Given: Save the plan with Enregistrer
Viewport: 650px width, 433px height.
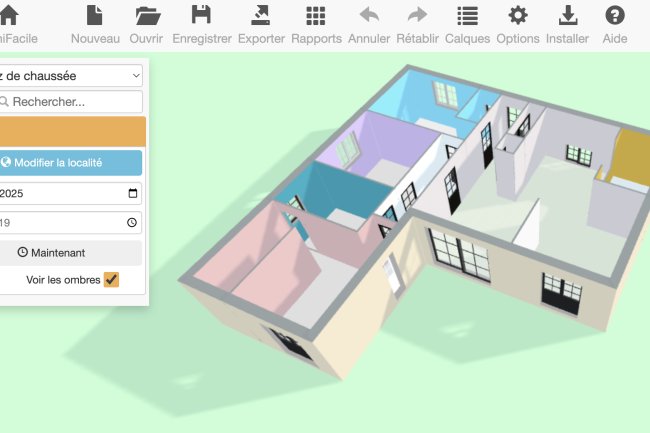Looking at the screenshot, I should coord(201,25).
